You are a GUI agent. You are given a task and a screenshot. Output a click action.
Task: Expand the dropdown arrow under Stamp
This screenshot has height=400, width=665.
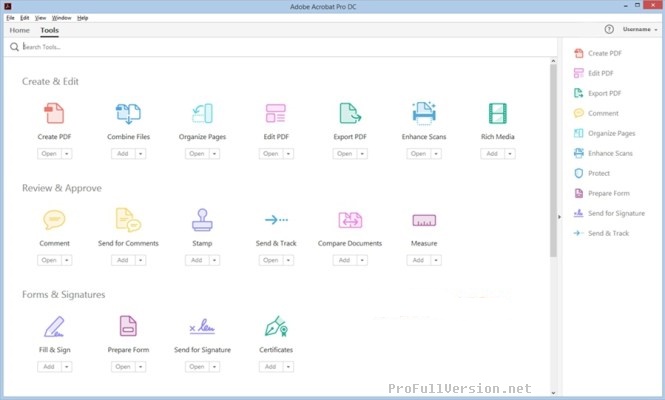click(x=214, y=260)
